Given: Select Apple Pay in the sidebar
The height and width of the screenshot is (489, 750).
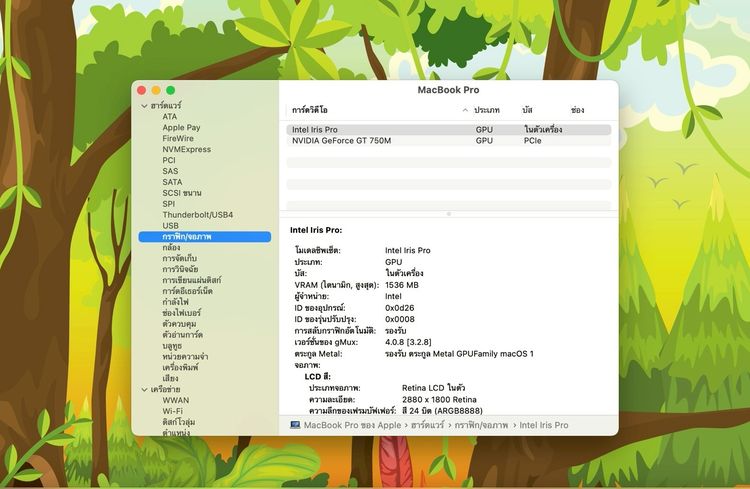Looking at the screenshot, I should click(181, 127).
